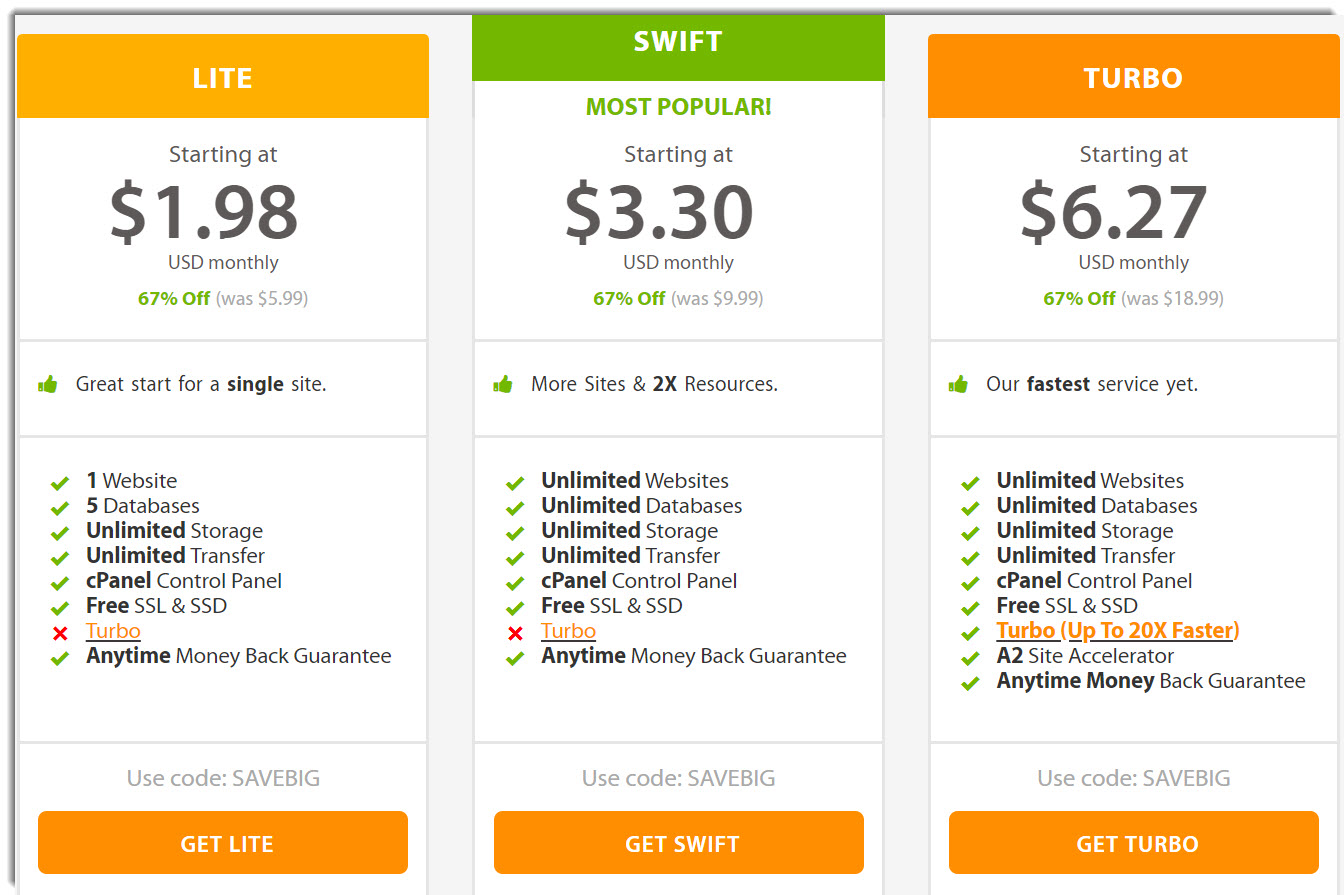Click the thumbs-up icon in the TURBO column
1344x895 pixels.
958,382
